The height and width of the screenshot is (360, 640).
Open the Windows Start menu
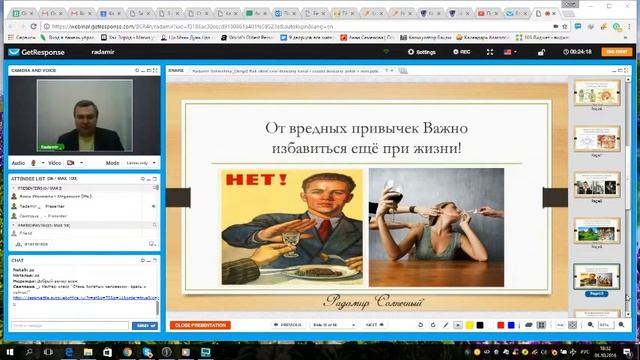click(10, 352)
